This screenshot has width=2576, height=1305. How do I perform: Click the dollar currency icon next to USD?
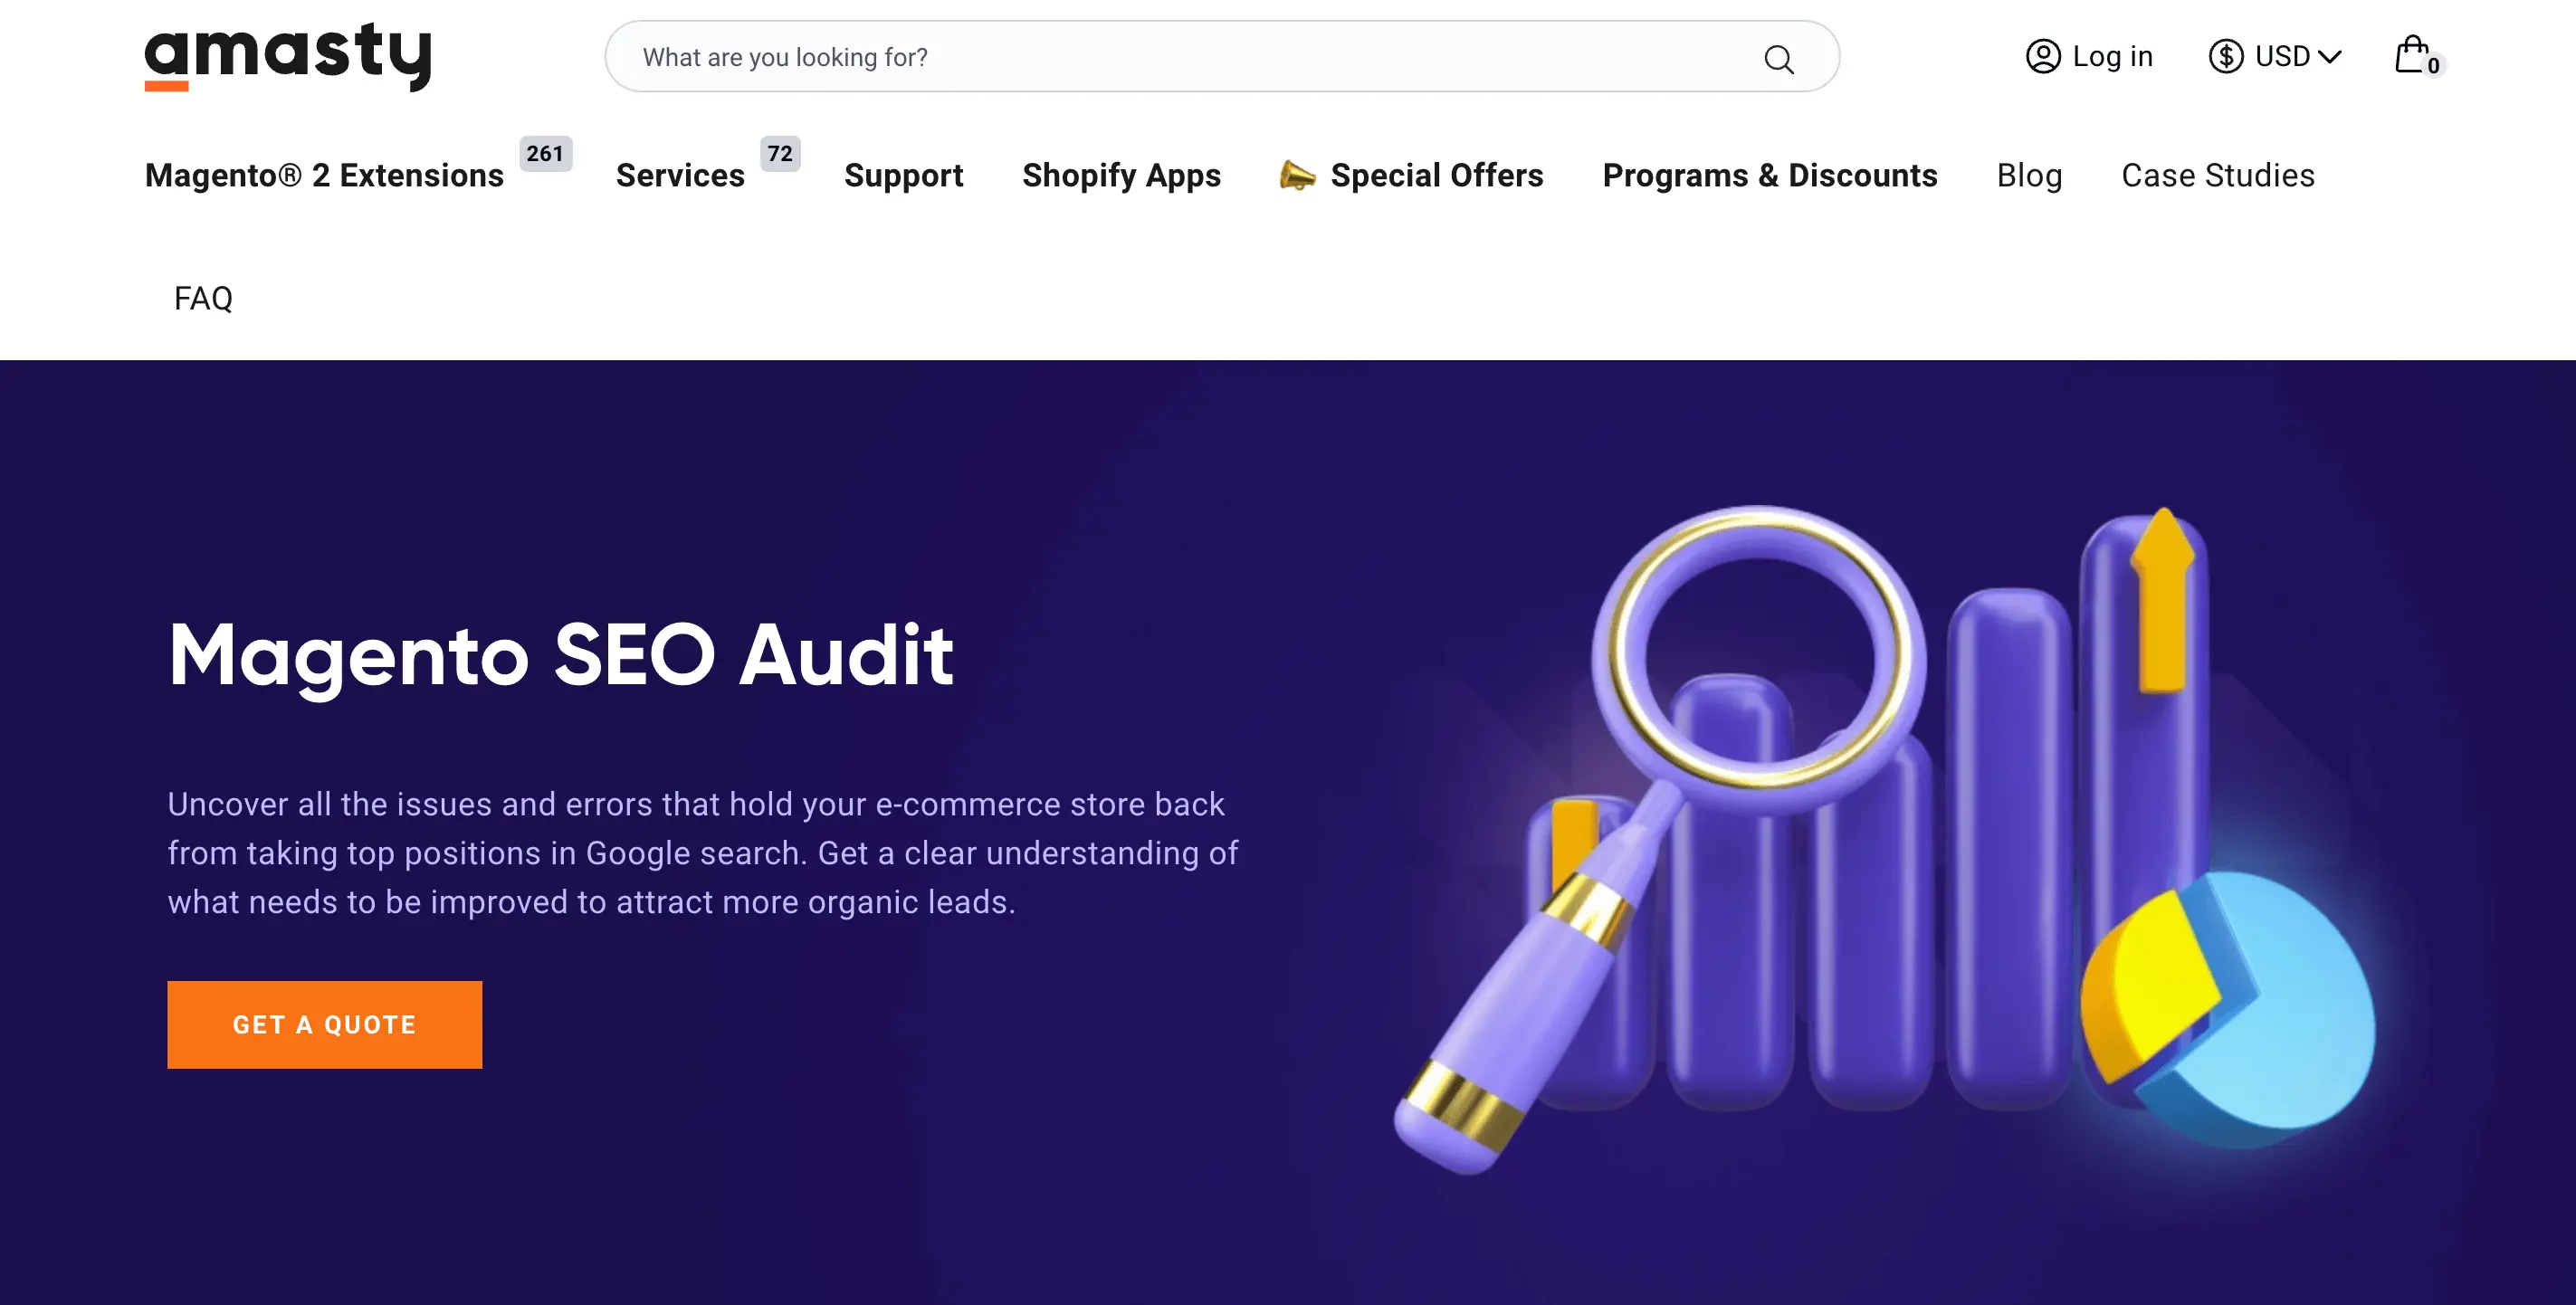[x=2224, y=57]
